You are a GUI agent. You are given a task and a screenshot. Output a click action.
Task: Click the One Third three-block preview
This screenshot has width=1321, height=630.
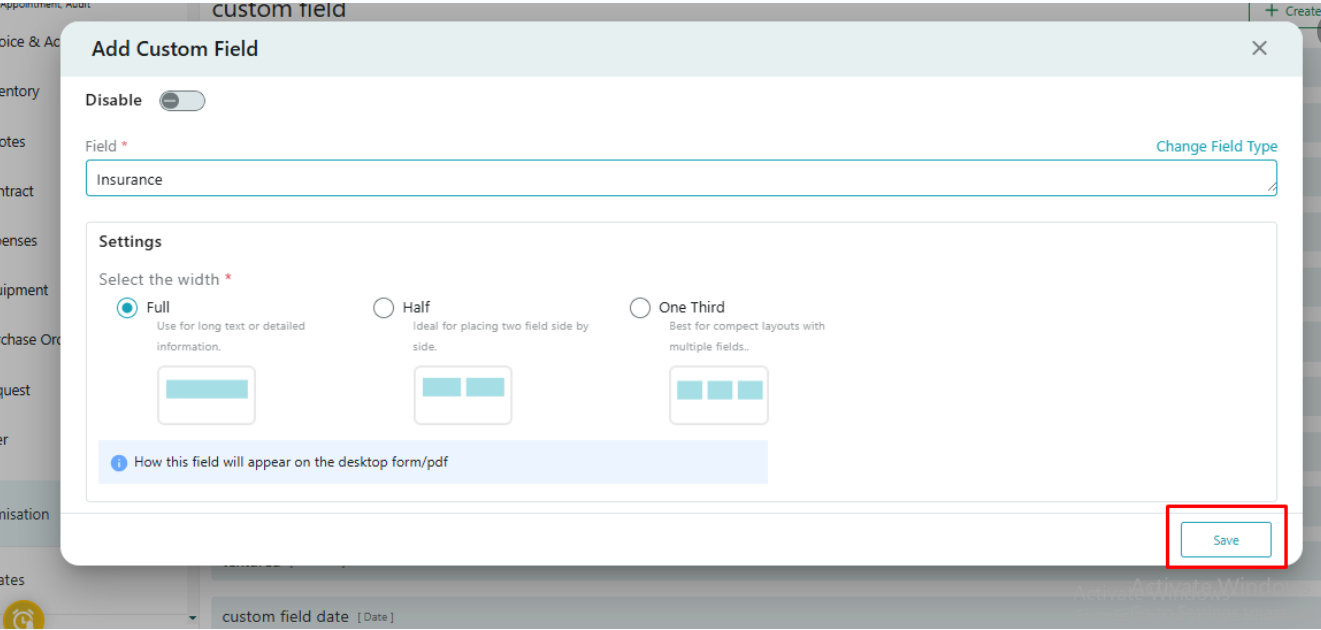pos(718,394)
